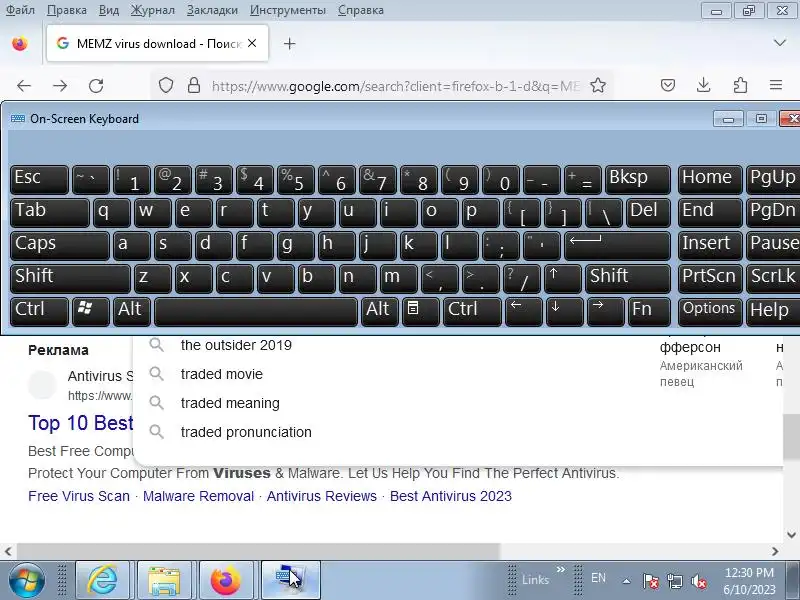The height and width of the screenshot is (600, 800).
Task: Toggle the left Ctrl key
Action: pos(39,312)
